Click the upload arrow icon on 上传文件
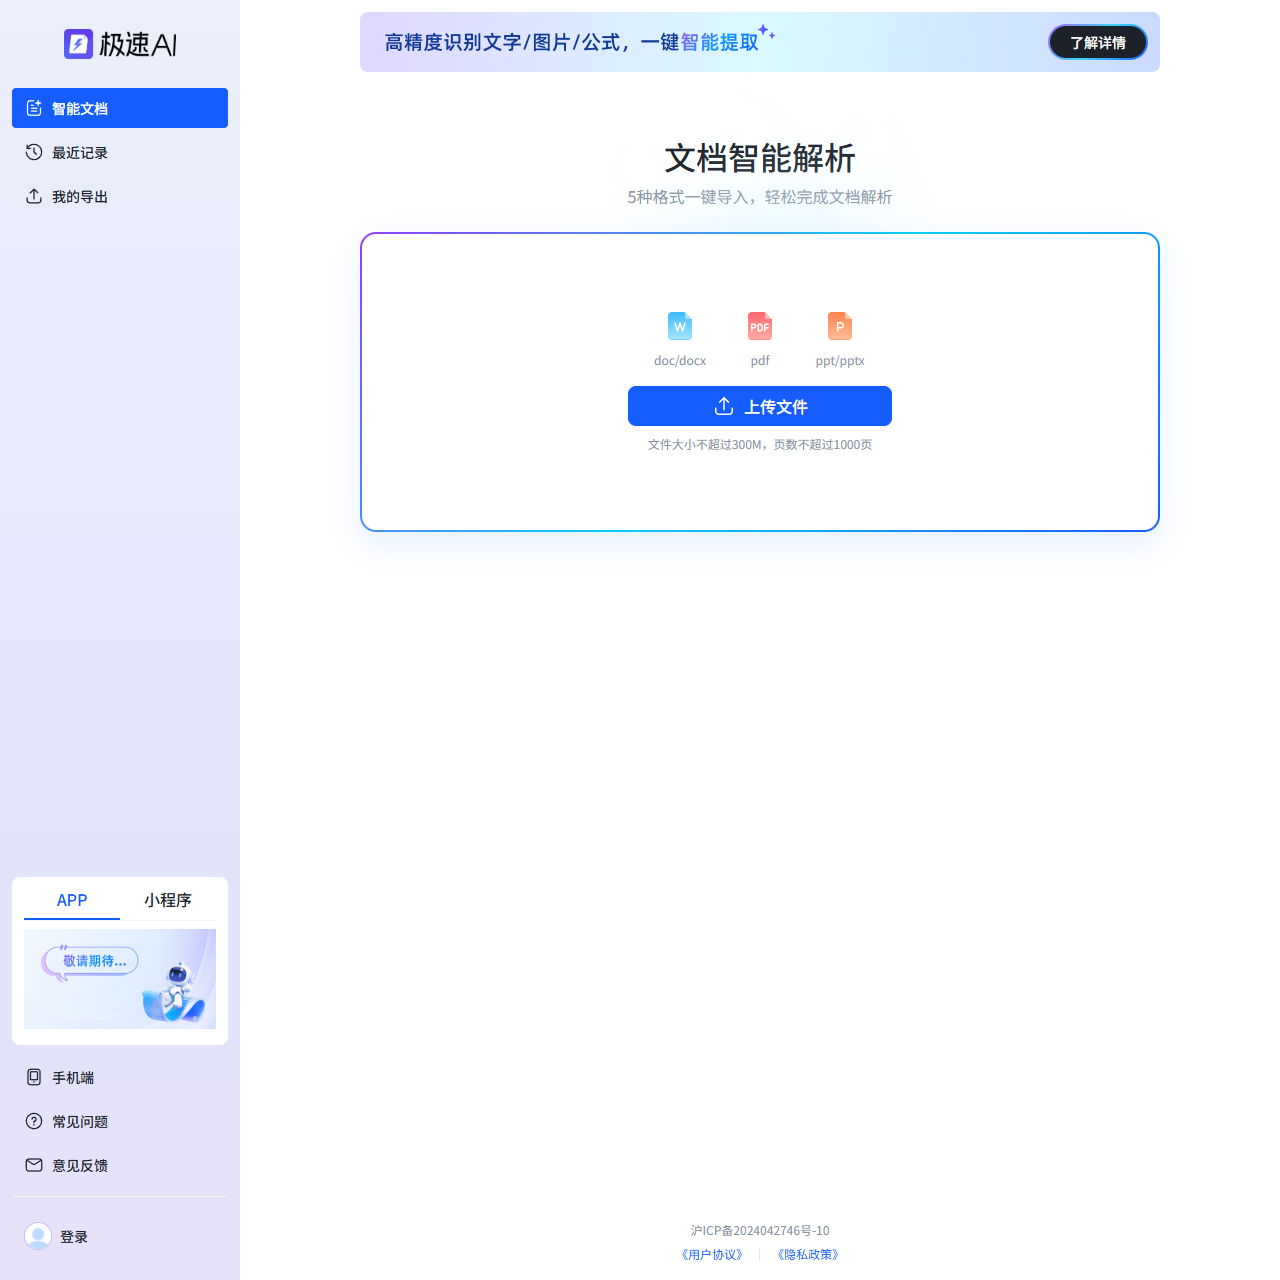 pyautogui.click(x=722, y=406)
